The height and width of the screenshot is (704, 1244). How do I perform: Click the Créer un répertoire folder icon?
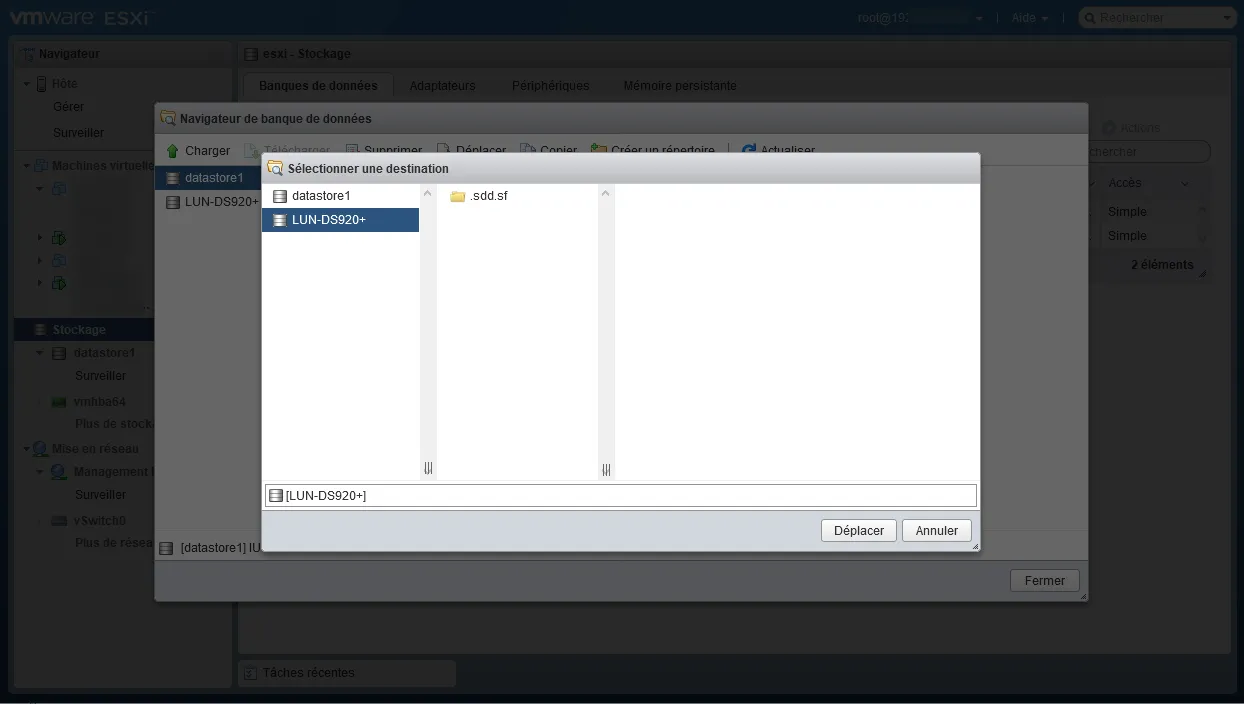pyautogui.click(x=599, y=151)
